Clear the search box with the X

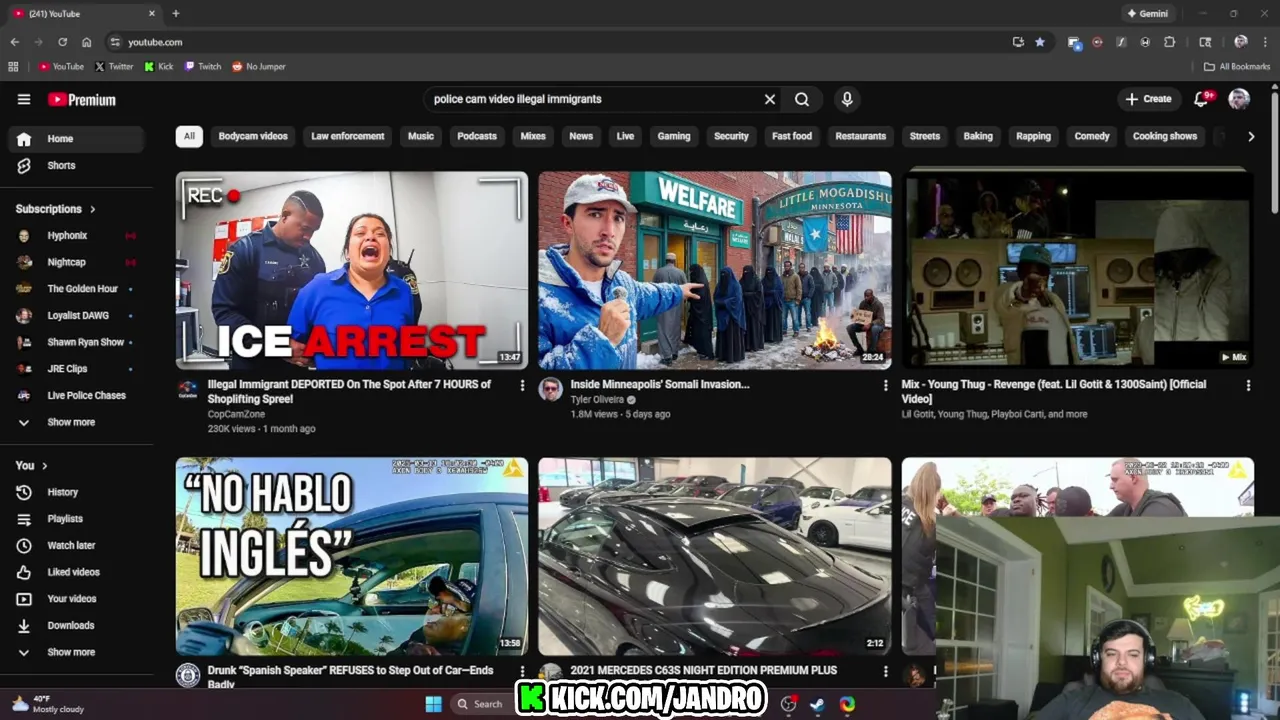tap(770, 99)
